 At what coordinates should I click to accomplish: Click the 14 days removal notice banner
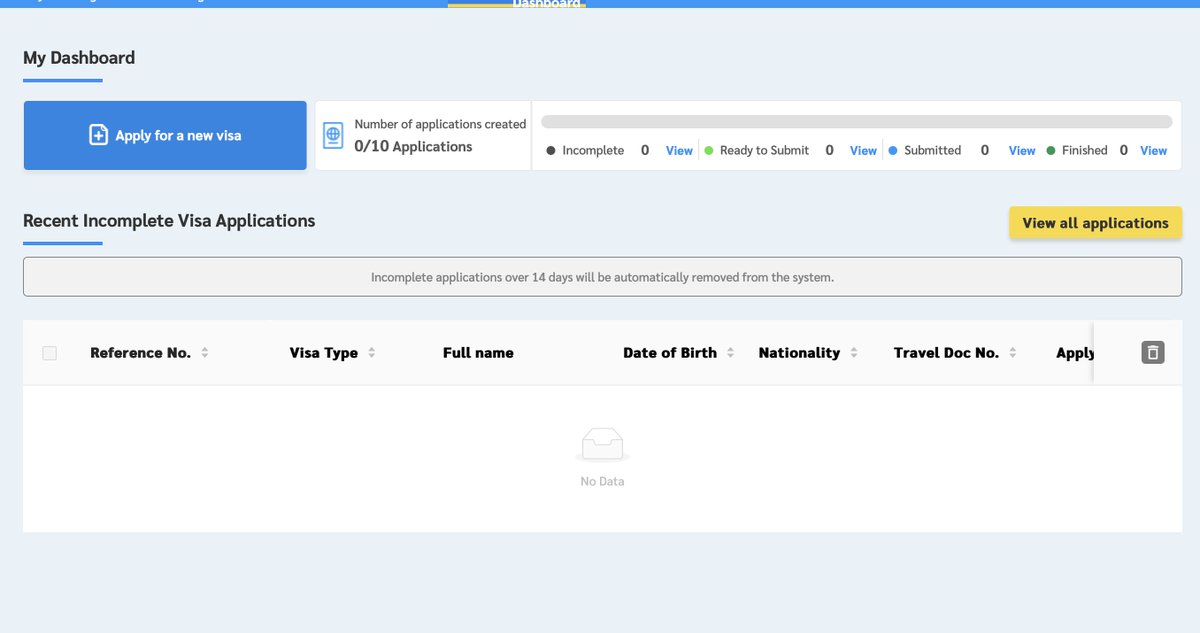[x=602, y=277]
